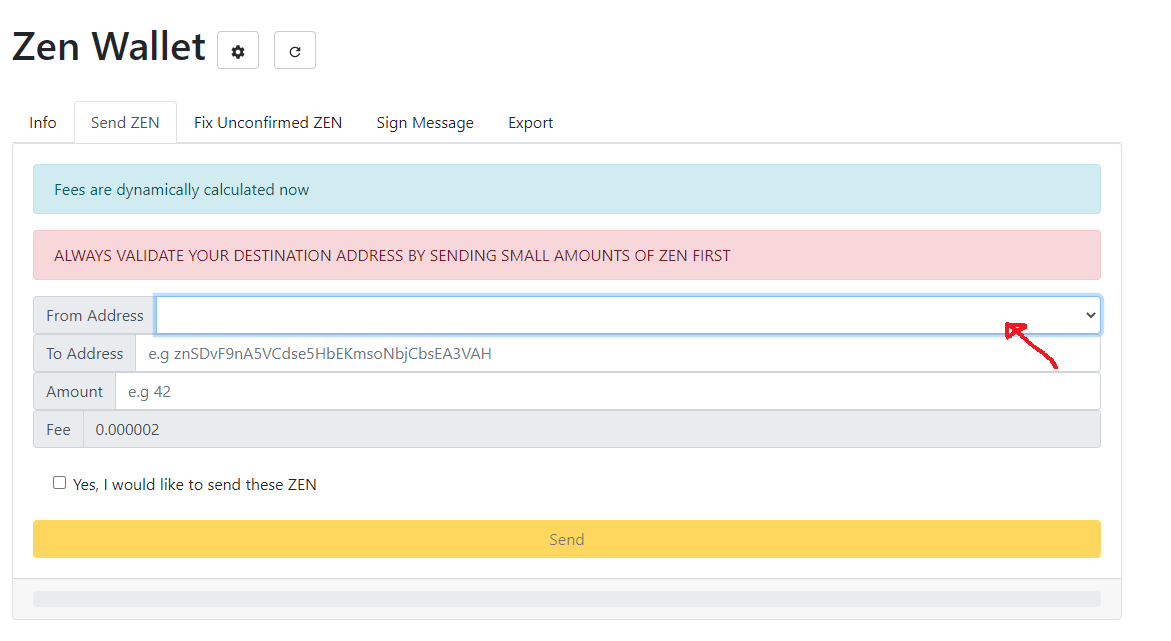The image size is (1171, 641).
Task: Click into the Amount field
Action: point(608,391)
